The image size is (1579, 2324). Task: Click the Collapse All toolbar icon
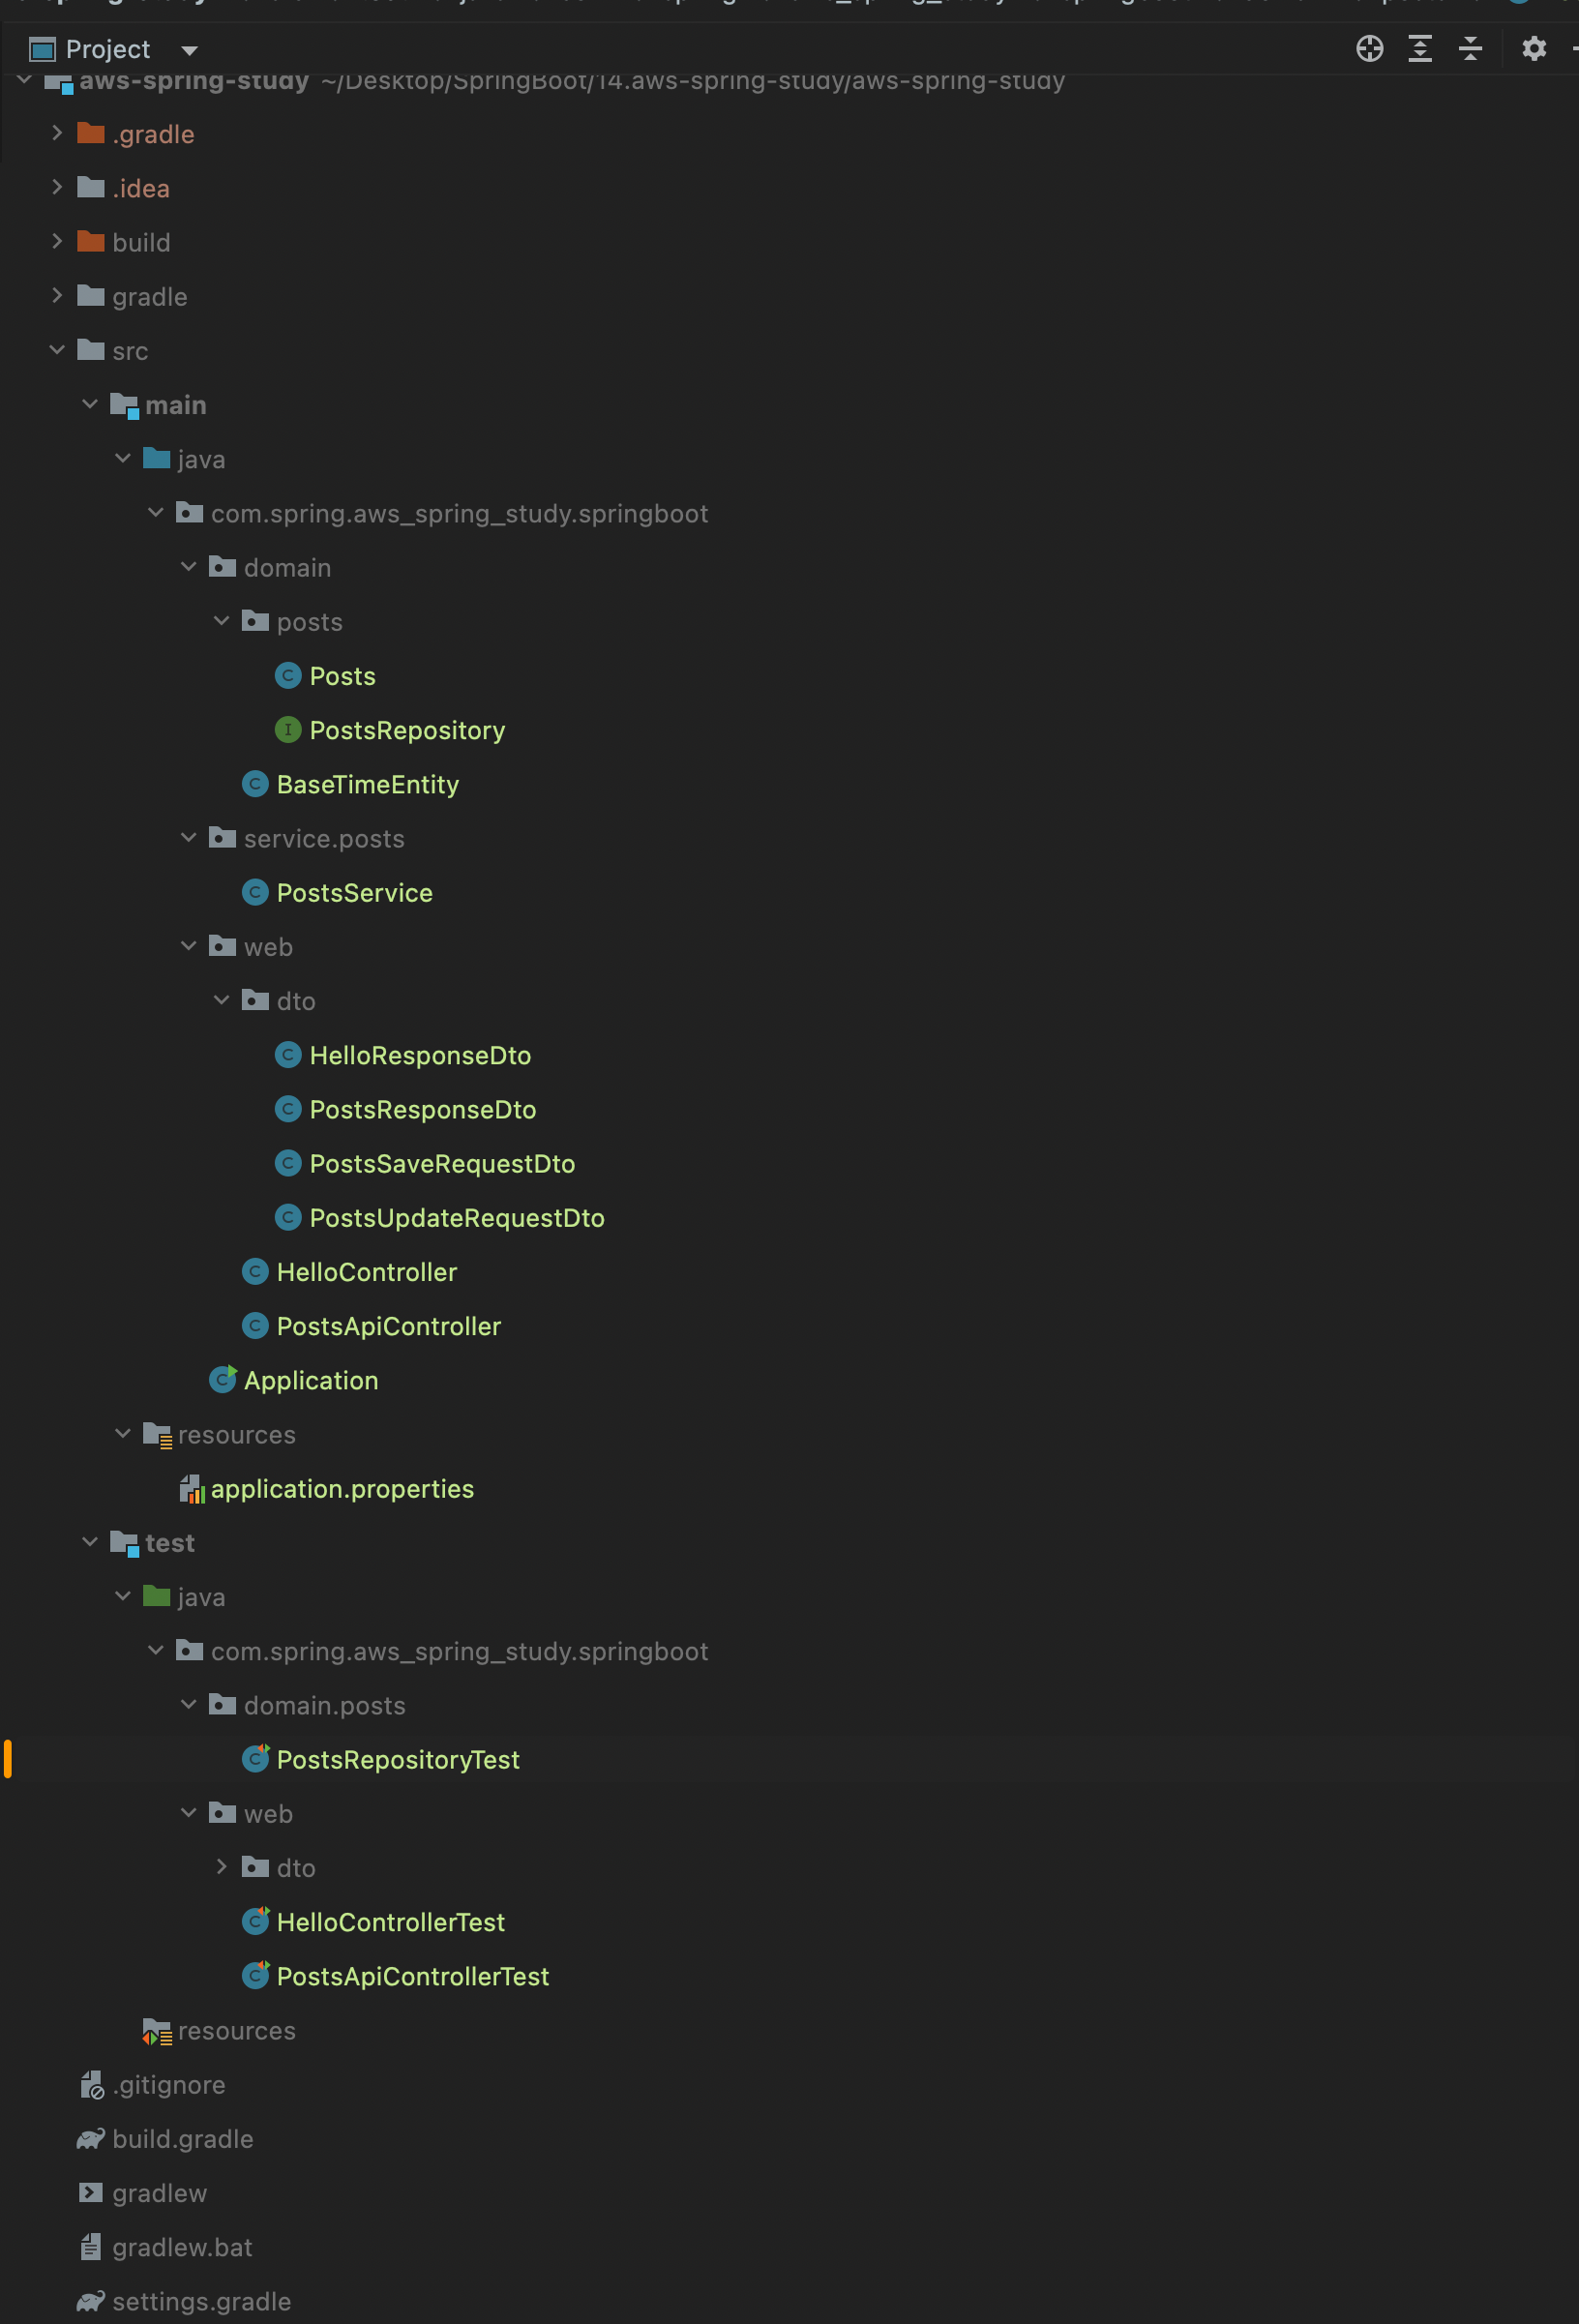point(1470,48)
